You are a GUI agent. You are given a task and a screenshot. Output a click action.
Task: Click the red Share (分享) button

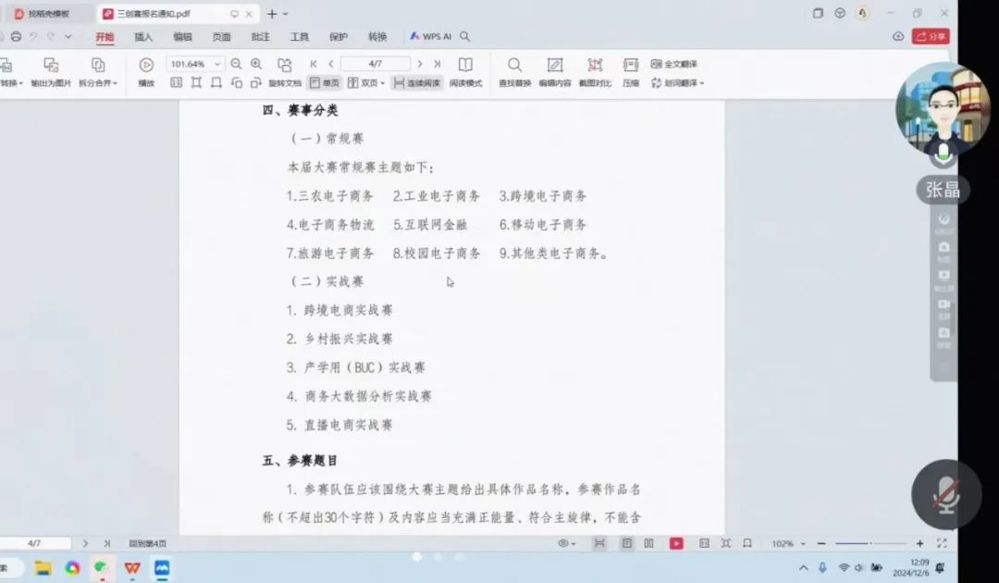pos(930,36)
